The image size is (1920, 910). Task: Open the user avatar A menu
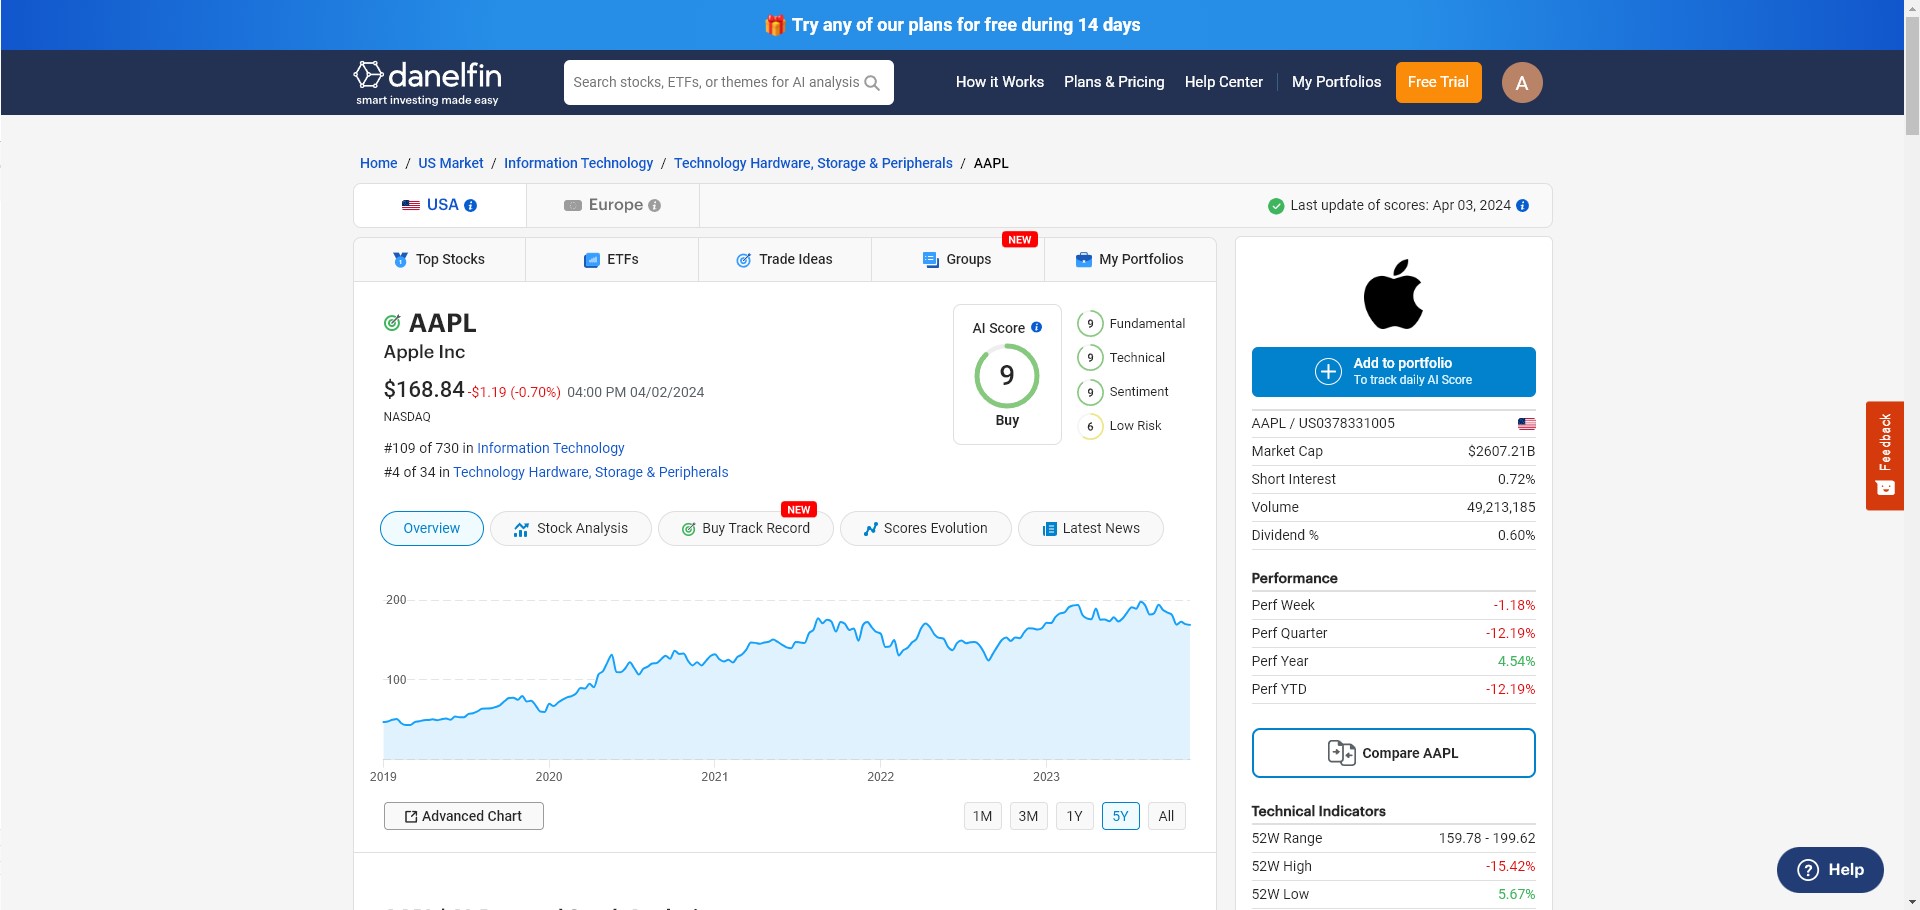tap(1522, 83)
